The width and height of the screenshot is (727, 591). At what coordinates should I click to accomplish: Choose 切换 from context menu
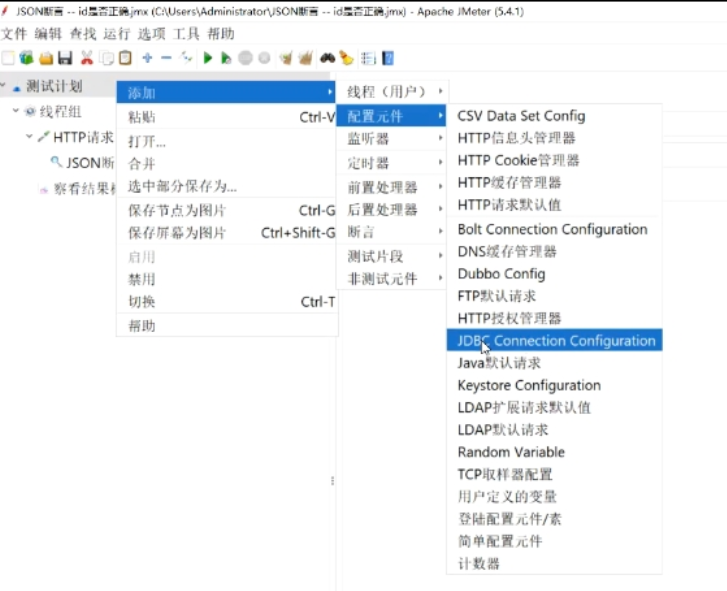(227, 302)
